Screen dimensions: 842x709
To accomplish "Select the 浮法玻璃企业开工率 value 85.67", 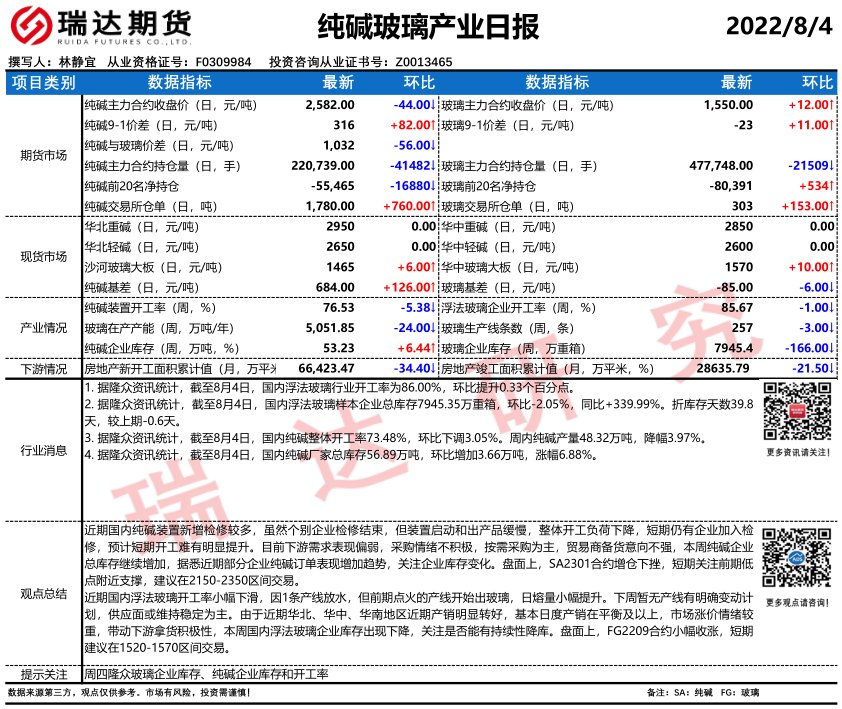I will coord(733,308).
